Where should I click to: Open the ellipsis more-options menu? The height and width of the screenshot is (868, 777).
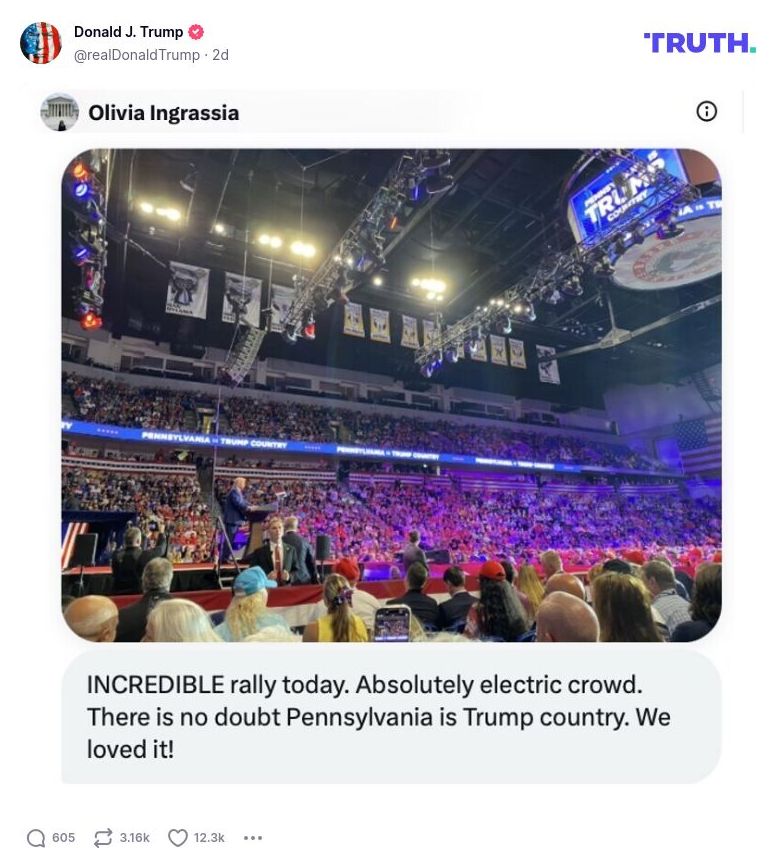pos(254,838)
